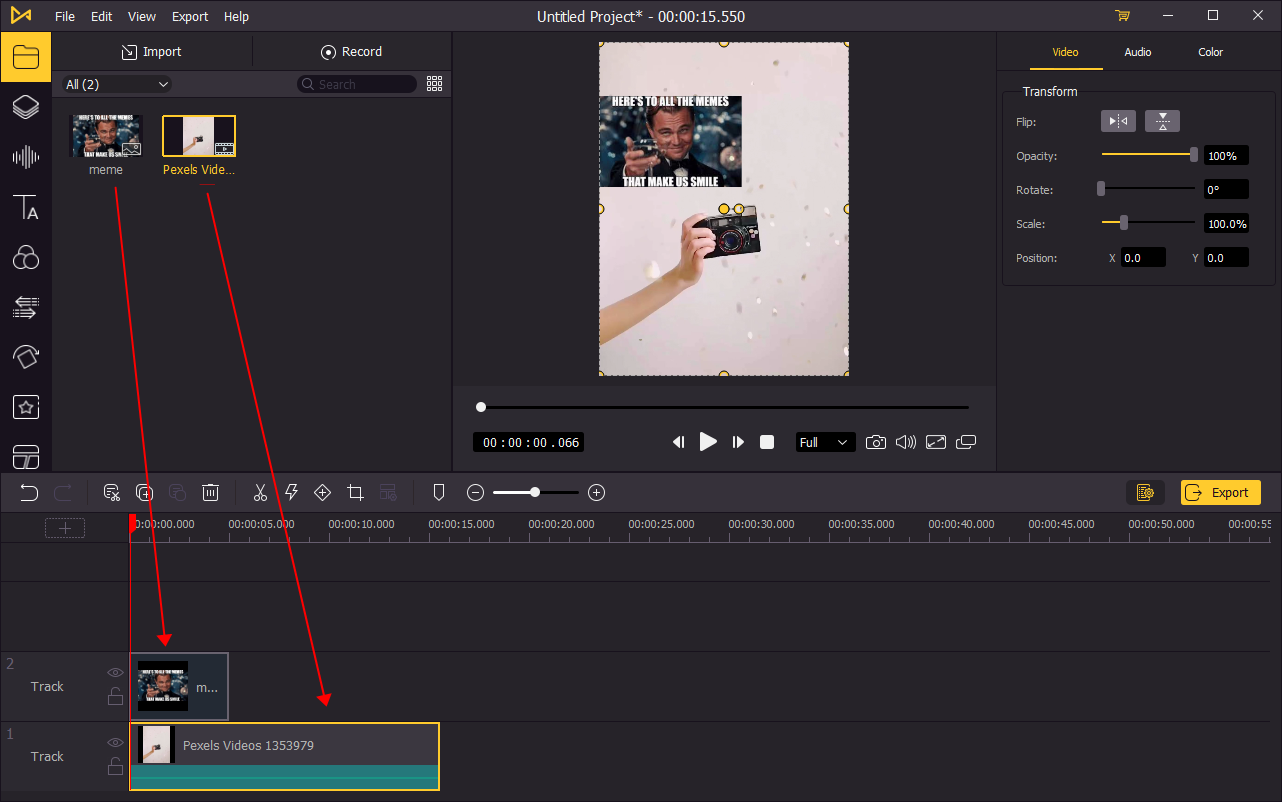Switch to the Color properties tab

(x=1211, y=52)
